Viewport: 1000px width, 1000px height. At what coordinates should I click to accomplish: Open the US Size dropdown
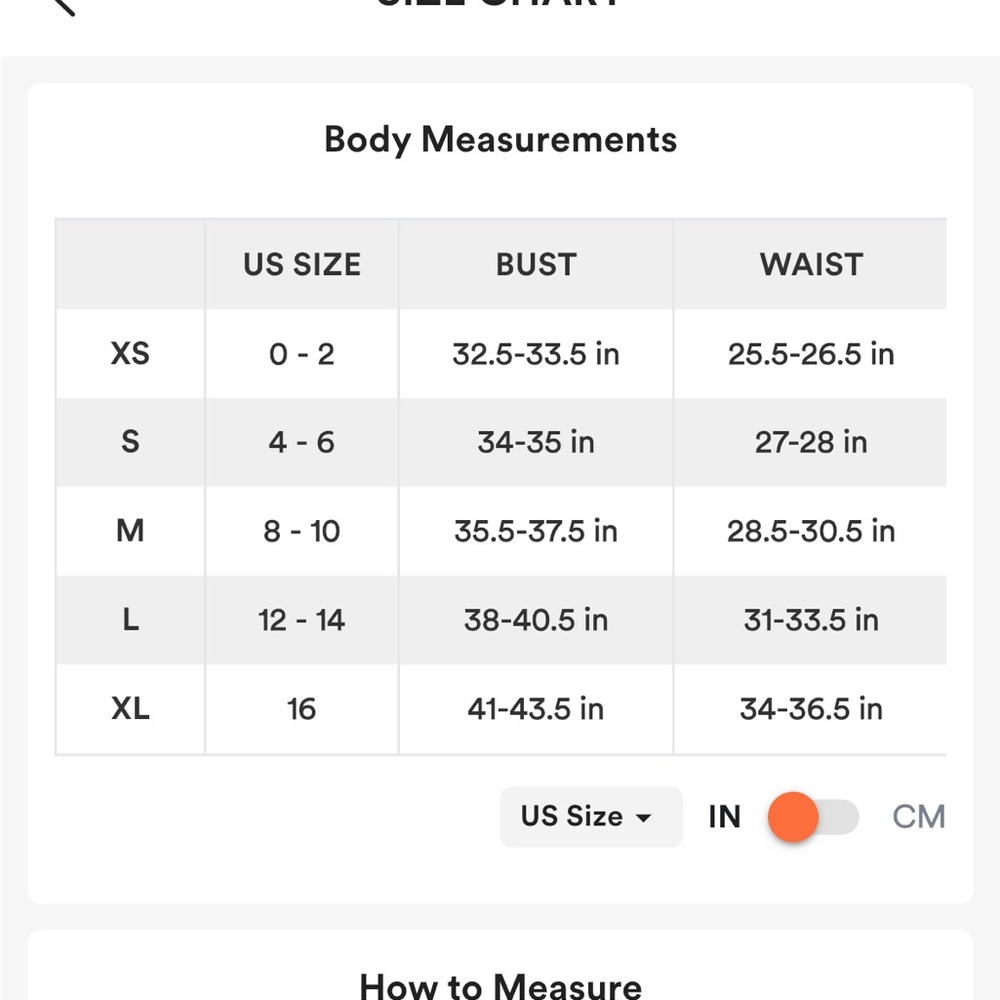tap(590, 817)
